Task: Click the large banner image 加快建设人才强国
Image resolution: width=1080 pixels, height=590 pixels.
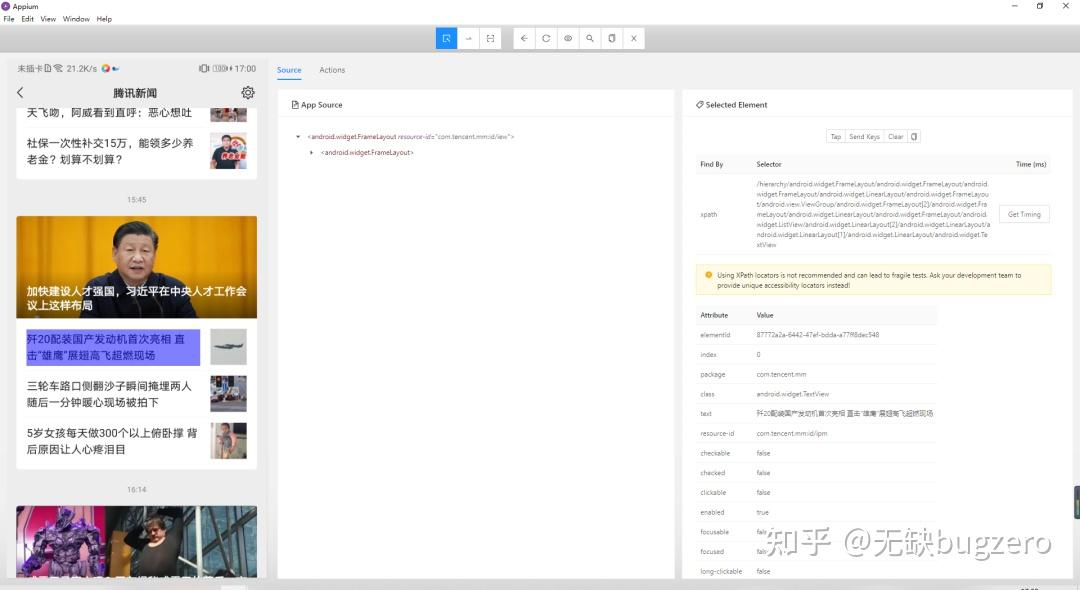Action: pyautogui.click(x=136, y=267)
